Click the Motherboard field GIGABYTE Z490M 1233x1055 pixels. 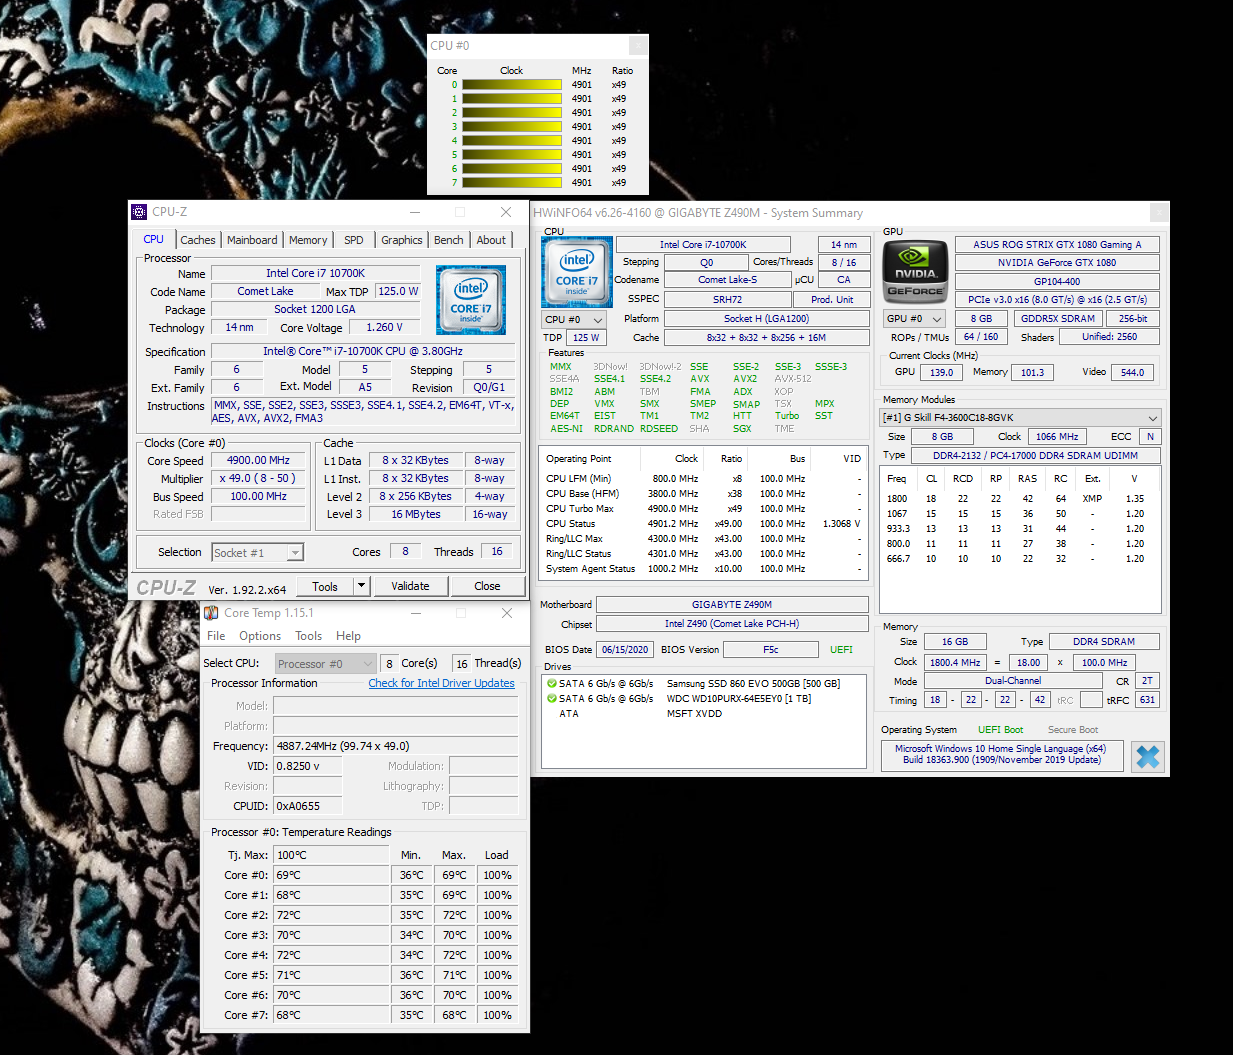click(x=732, y=605)
